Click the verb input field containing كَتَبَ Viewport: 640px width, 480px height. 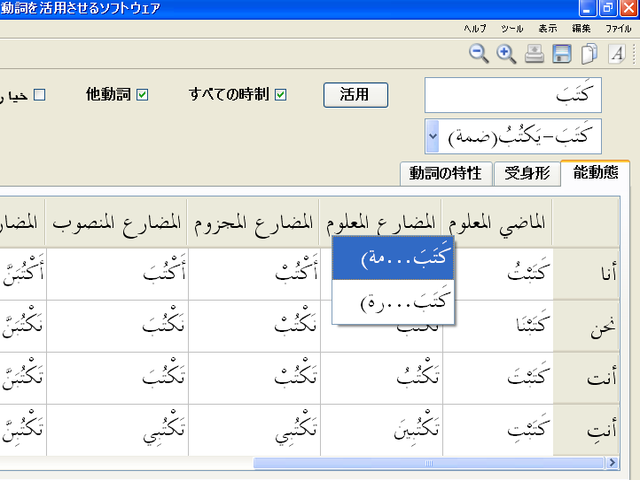tap(513, 95)
